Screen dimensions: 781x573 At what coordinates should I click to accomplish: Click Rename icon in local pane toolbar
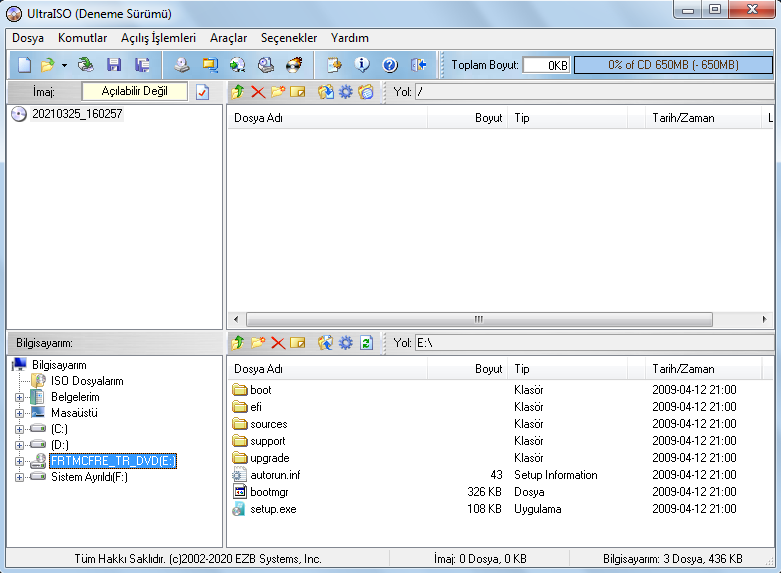tap(298, 343)
